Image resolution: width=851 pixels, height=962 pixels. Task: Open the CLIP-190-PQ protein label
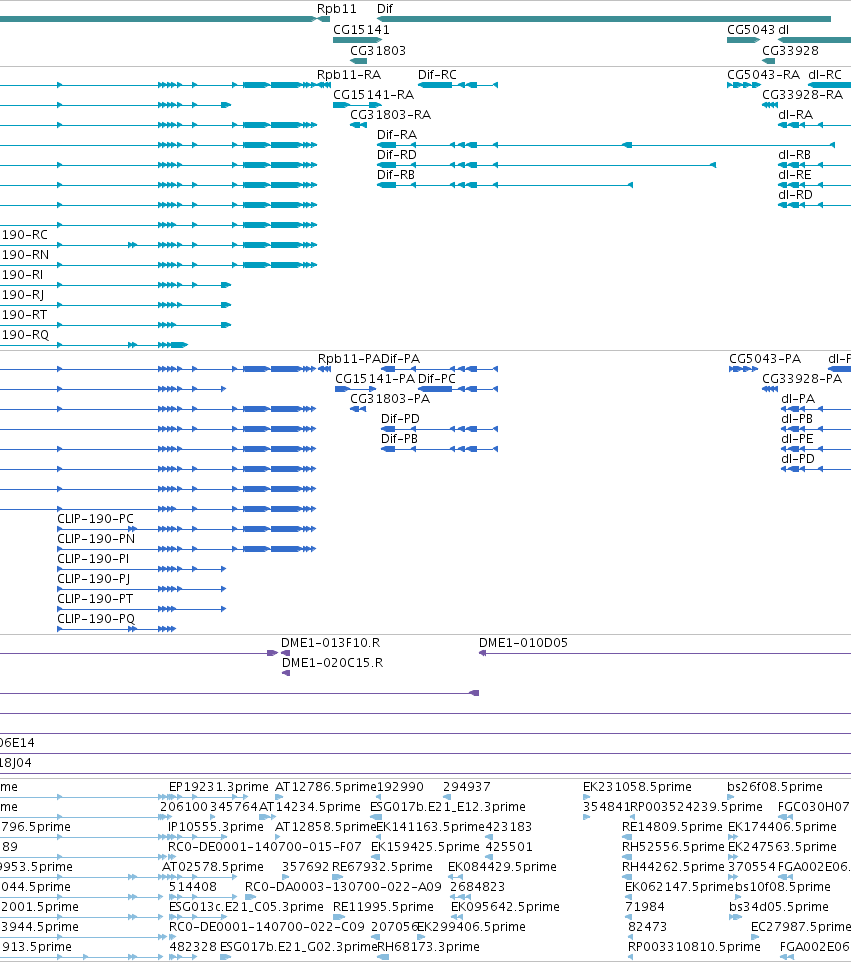[96, 618]
